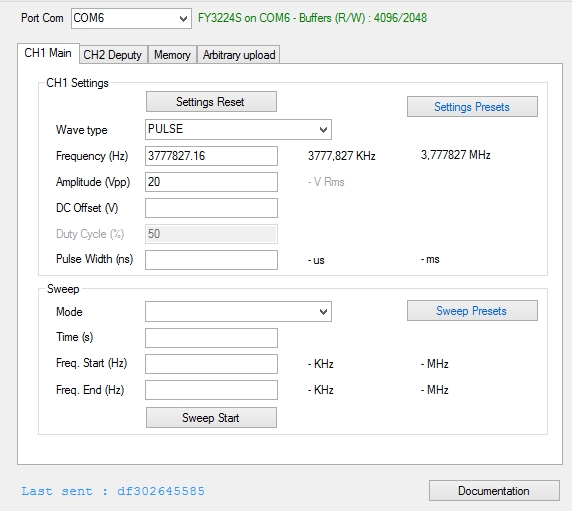Open Settings Presets
The image size is (572, 511).
pyautogui.click(x=472, y=107)
